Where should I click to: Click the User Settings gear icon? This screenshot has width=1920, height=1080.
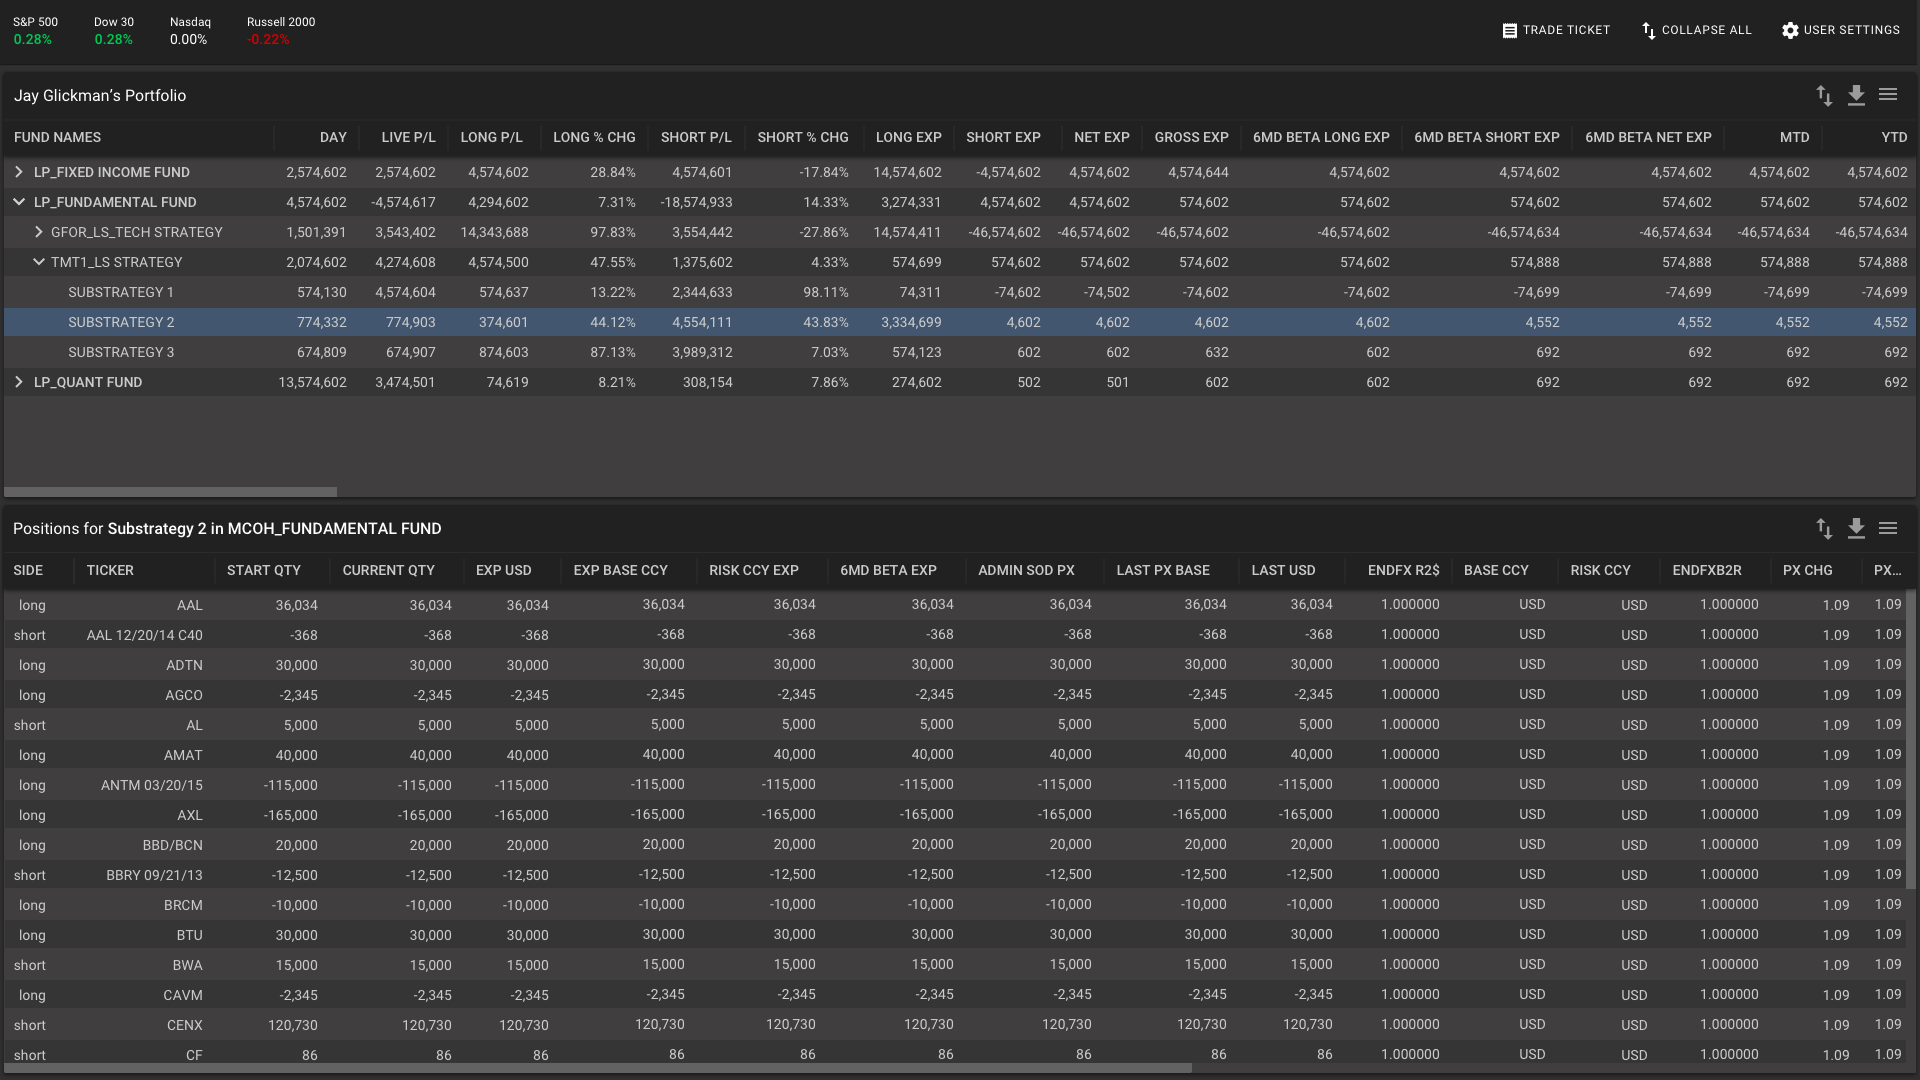click(x=1790, y=31)
